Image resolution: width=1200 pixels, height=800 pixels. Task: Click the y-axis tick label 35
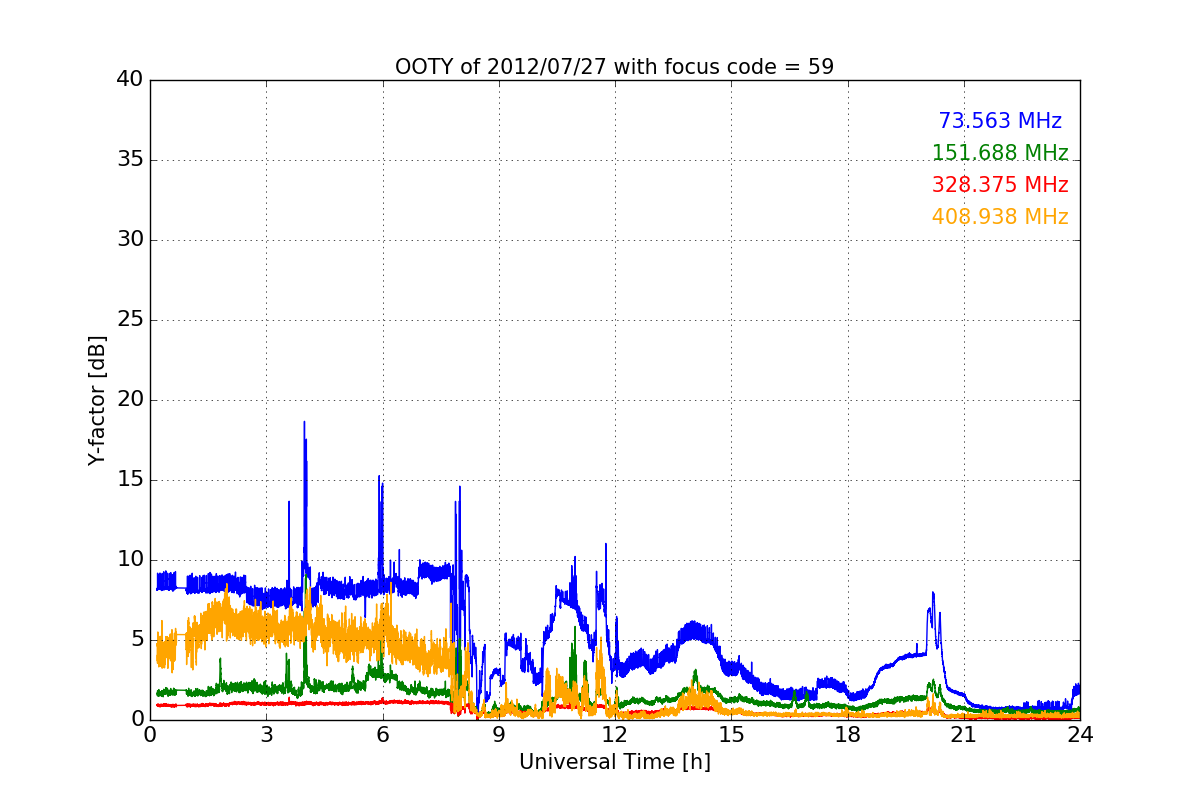[x=129, y=160]
